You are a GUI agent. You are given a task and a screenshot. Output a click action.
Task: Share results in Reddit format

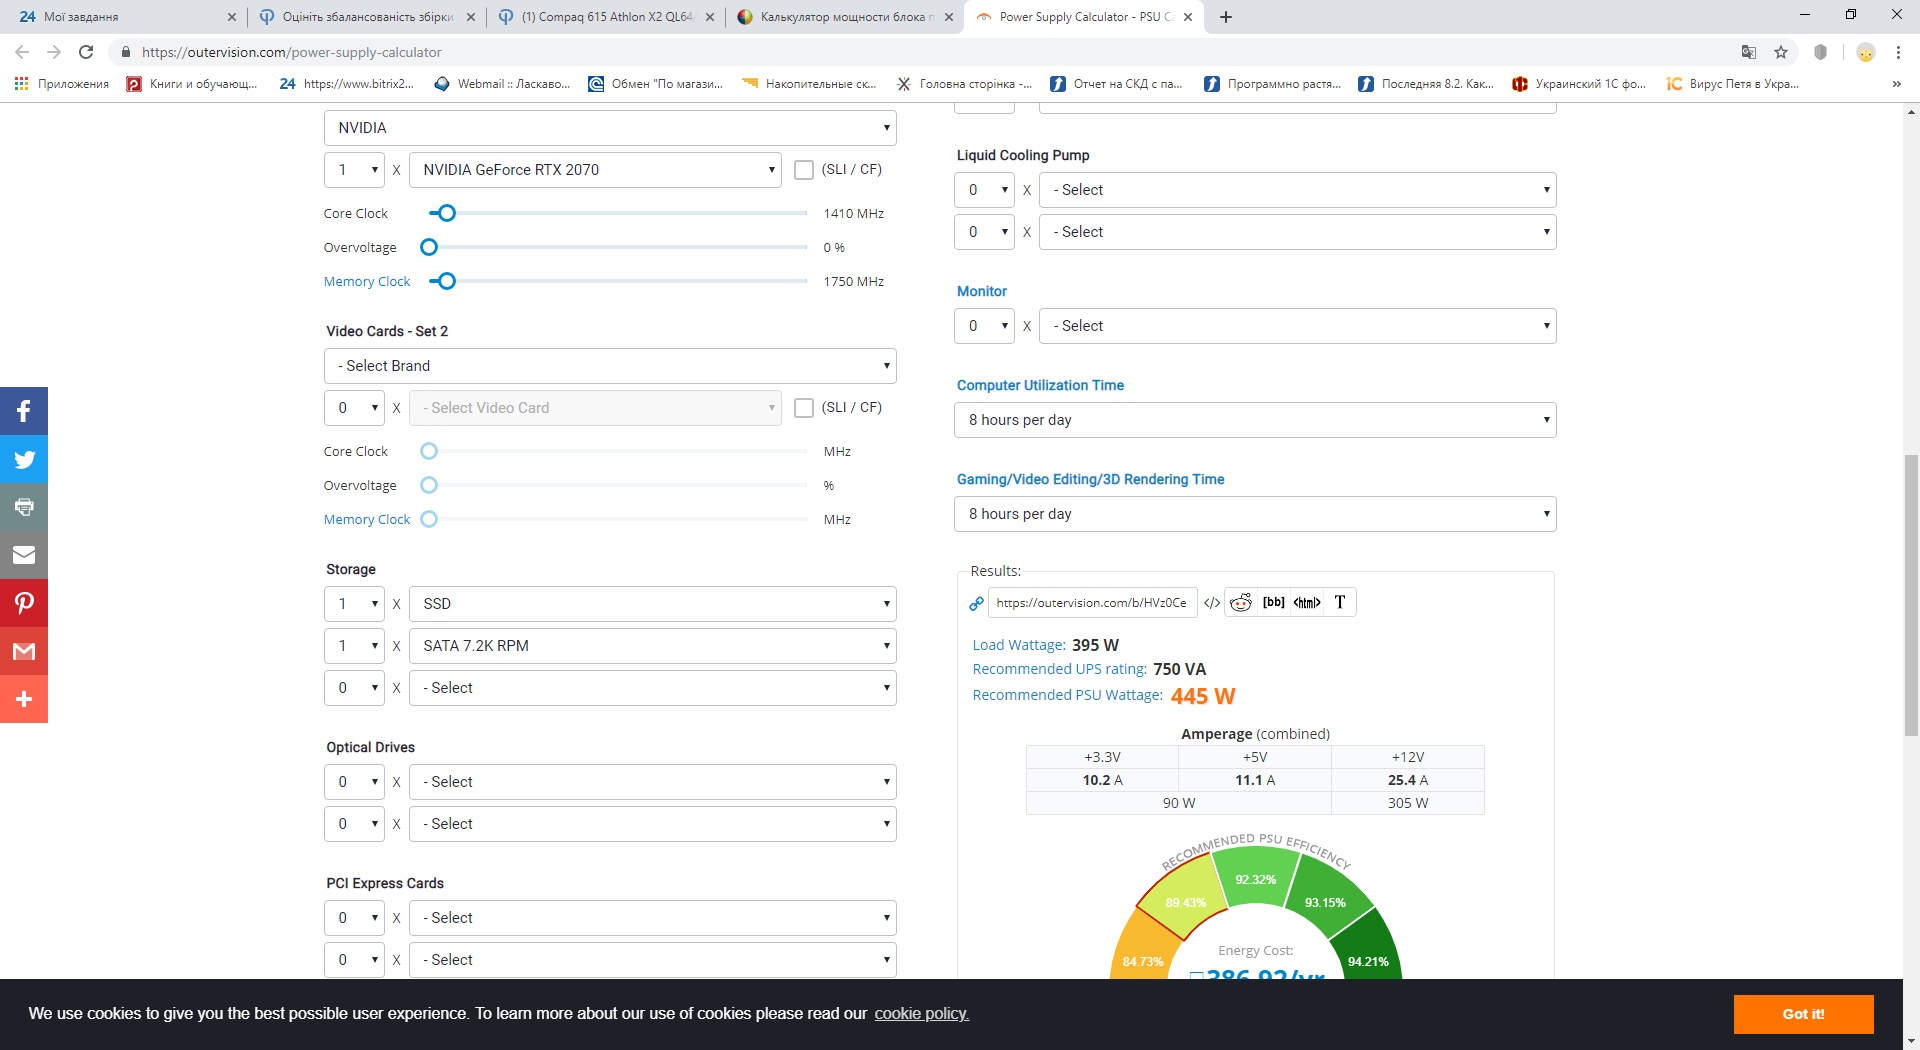[1241, 602]
